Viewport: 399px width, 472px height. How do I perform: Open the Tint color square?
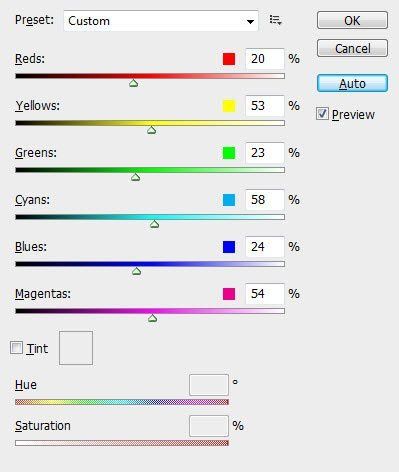coord(76,348)
